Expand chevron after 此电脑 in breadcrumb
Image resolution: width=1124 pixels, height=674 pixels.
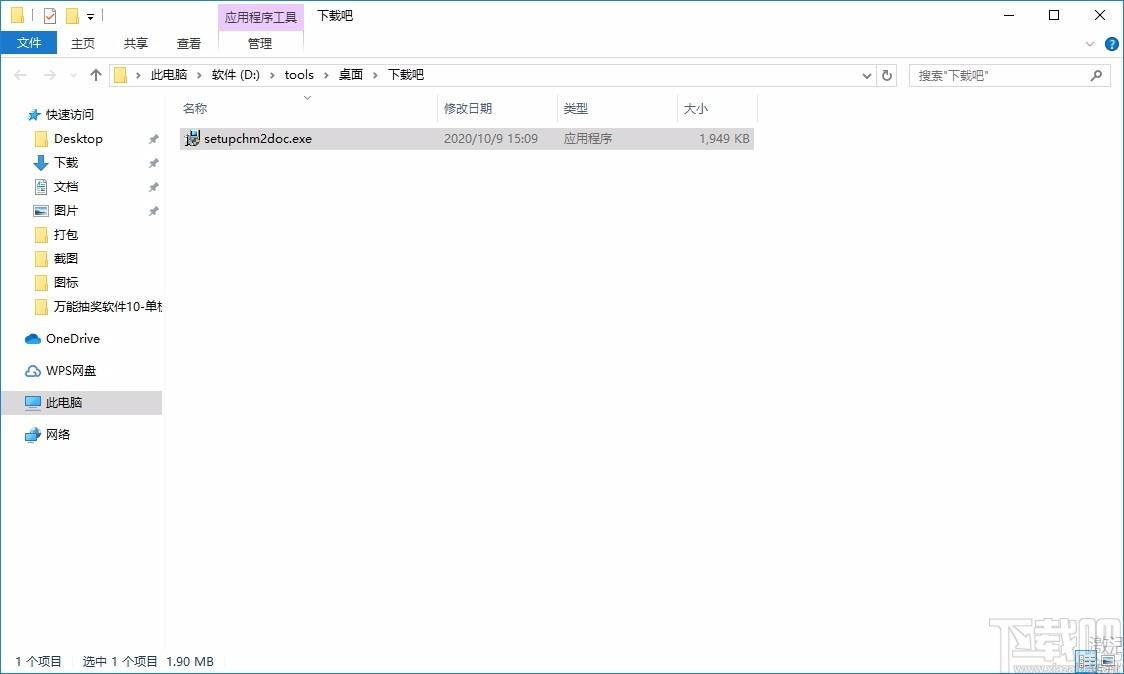199,75
